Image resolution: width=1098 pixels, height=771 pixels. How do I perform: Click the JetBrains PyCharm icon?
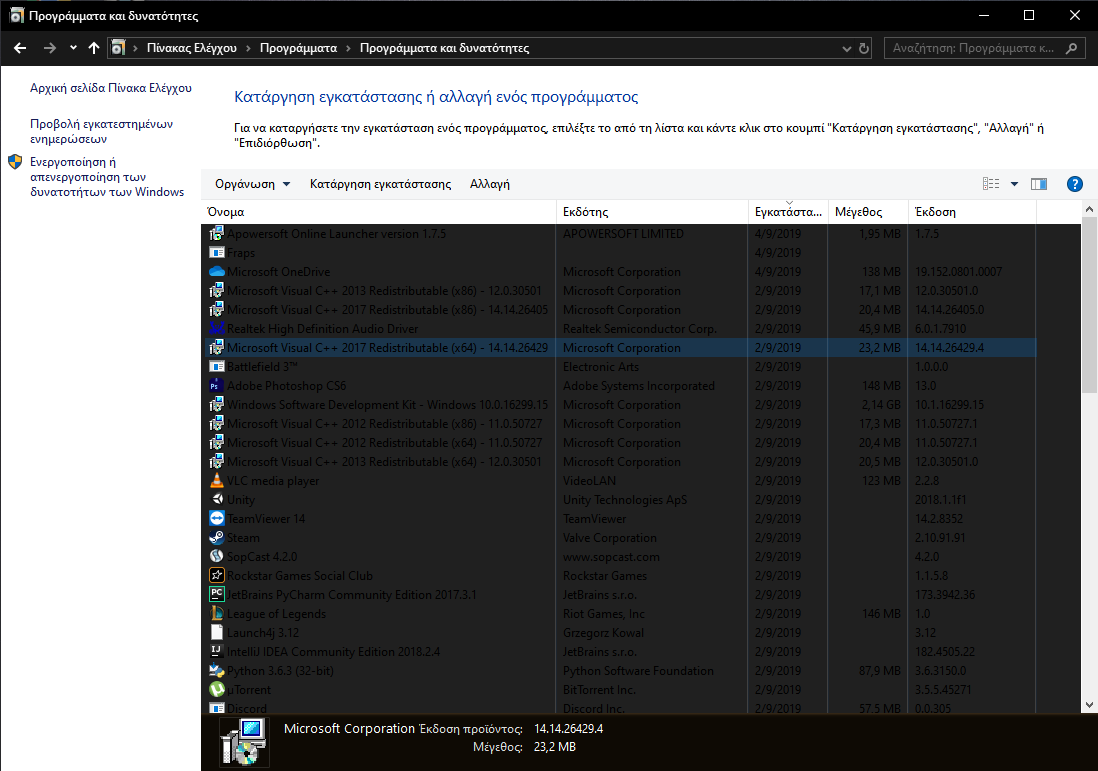click(216, 594)
